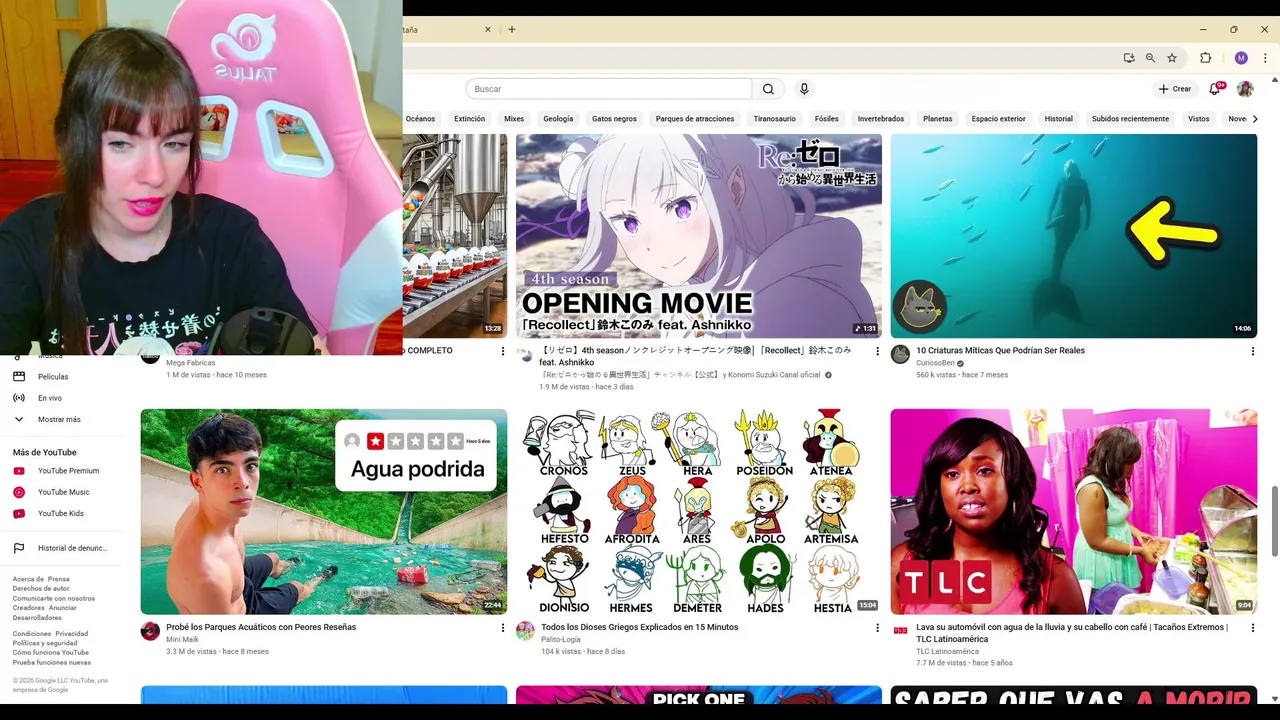Open the browser extensions puzzle icon
The width and height of the screenshot is (1280, 720).
[x=1206, y=58]
